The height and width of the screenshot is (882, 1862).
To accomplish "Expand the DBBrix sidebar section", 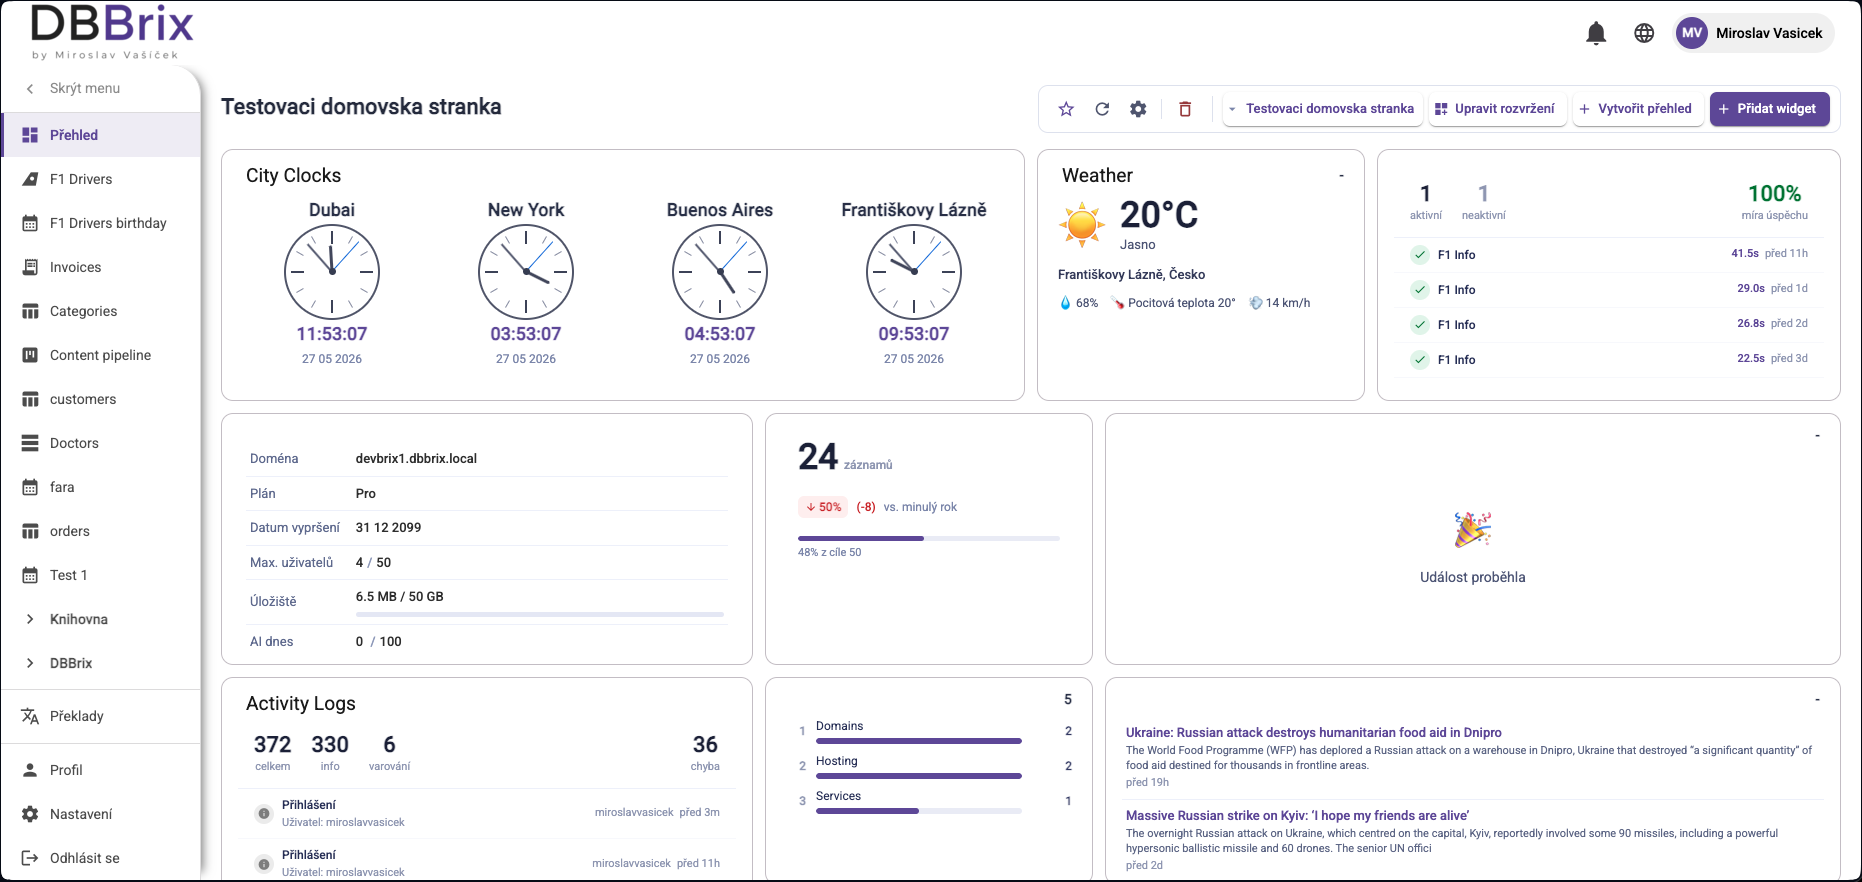I will tap(30, 663).
